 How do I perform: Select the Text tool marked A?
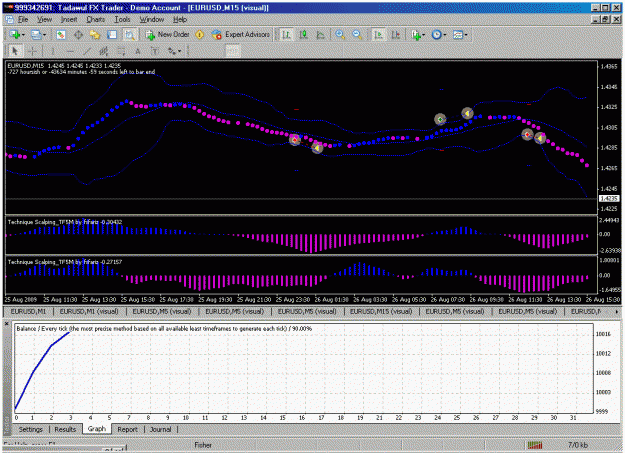click(138, 51)
